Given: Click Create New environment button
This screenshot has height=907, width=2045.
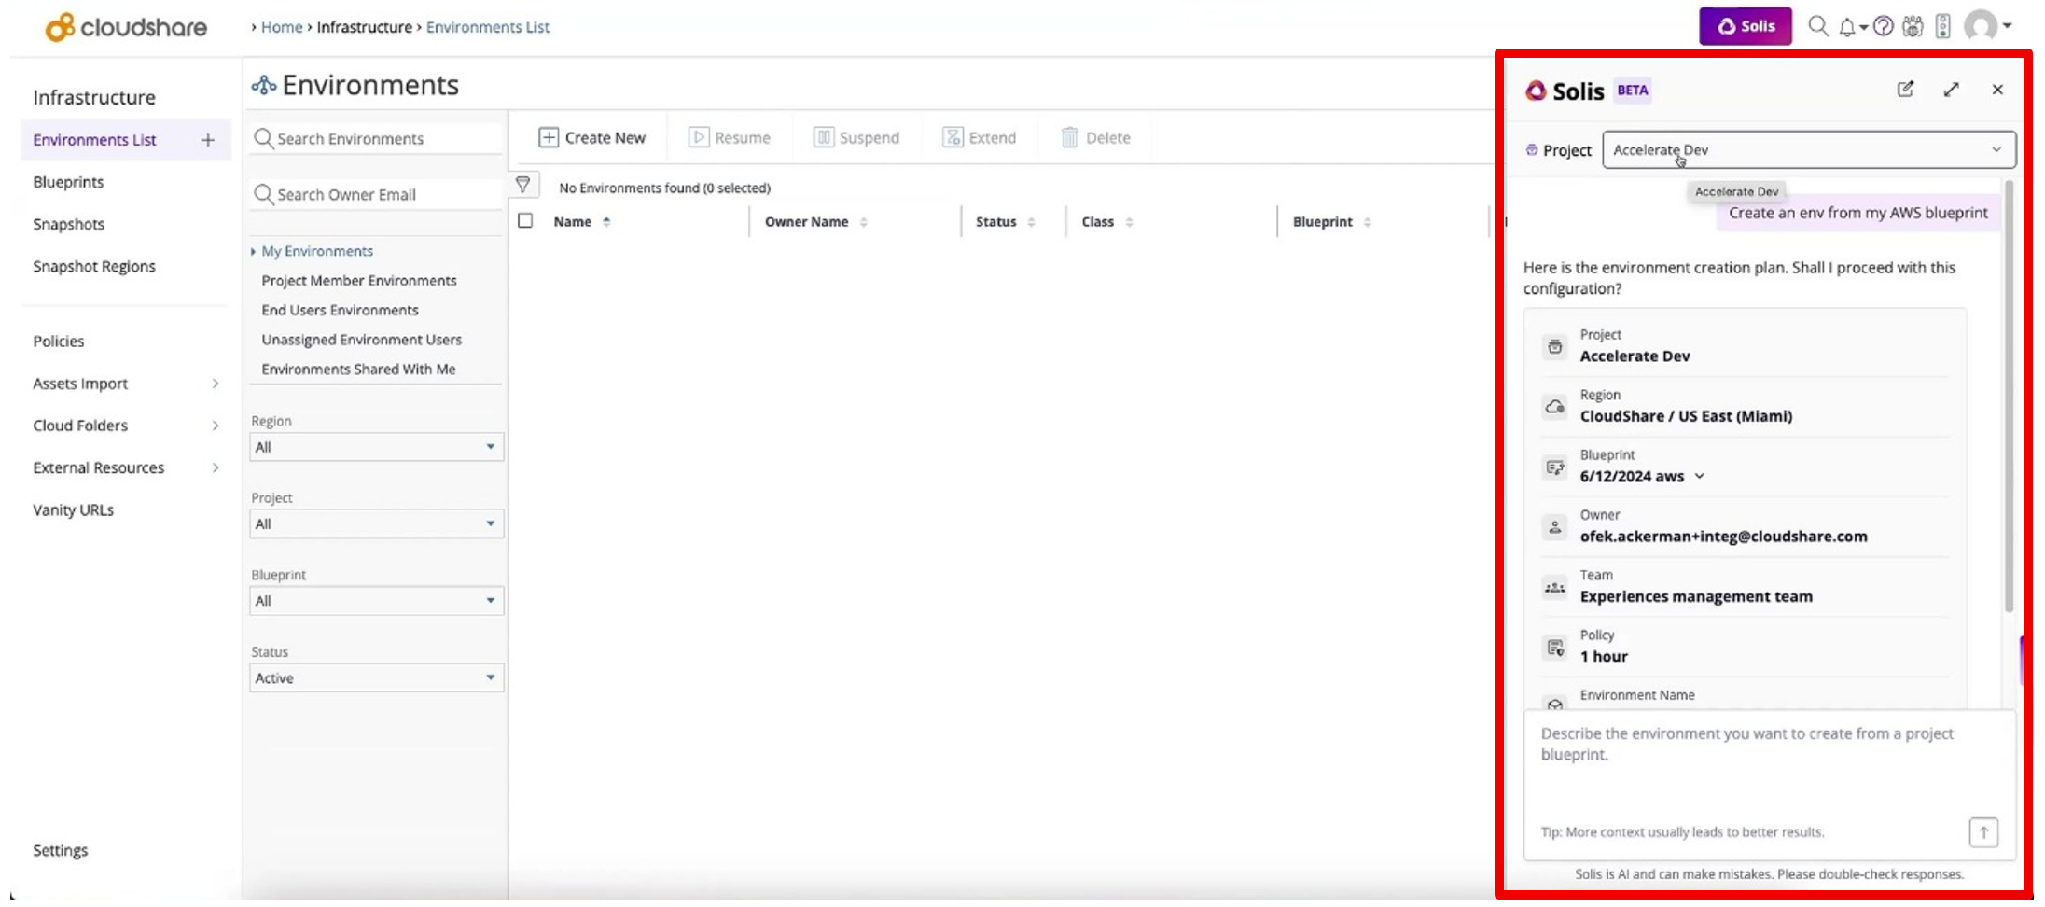Looking at the screenshot, I should pyautogui.click(x=592, y=138).
